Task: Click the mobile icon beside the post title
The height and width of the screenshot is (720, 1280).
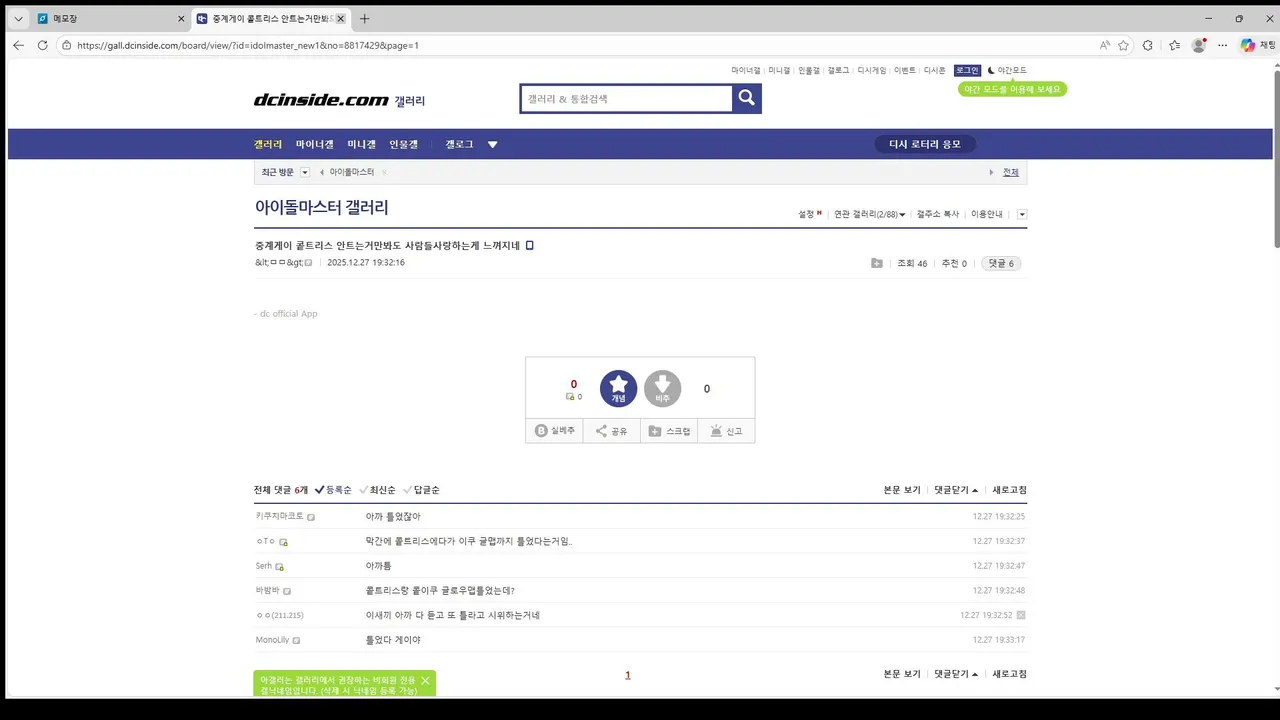Action: click(x=530, y=245)
